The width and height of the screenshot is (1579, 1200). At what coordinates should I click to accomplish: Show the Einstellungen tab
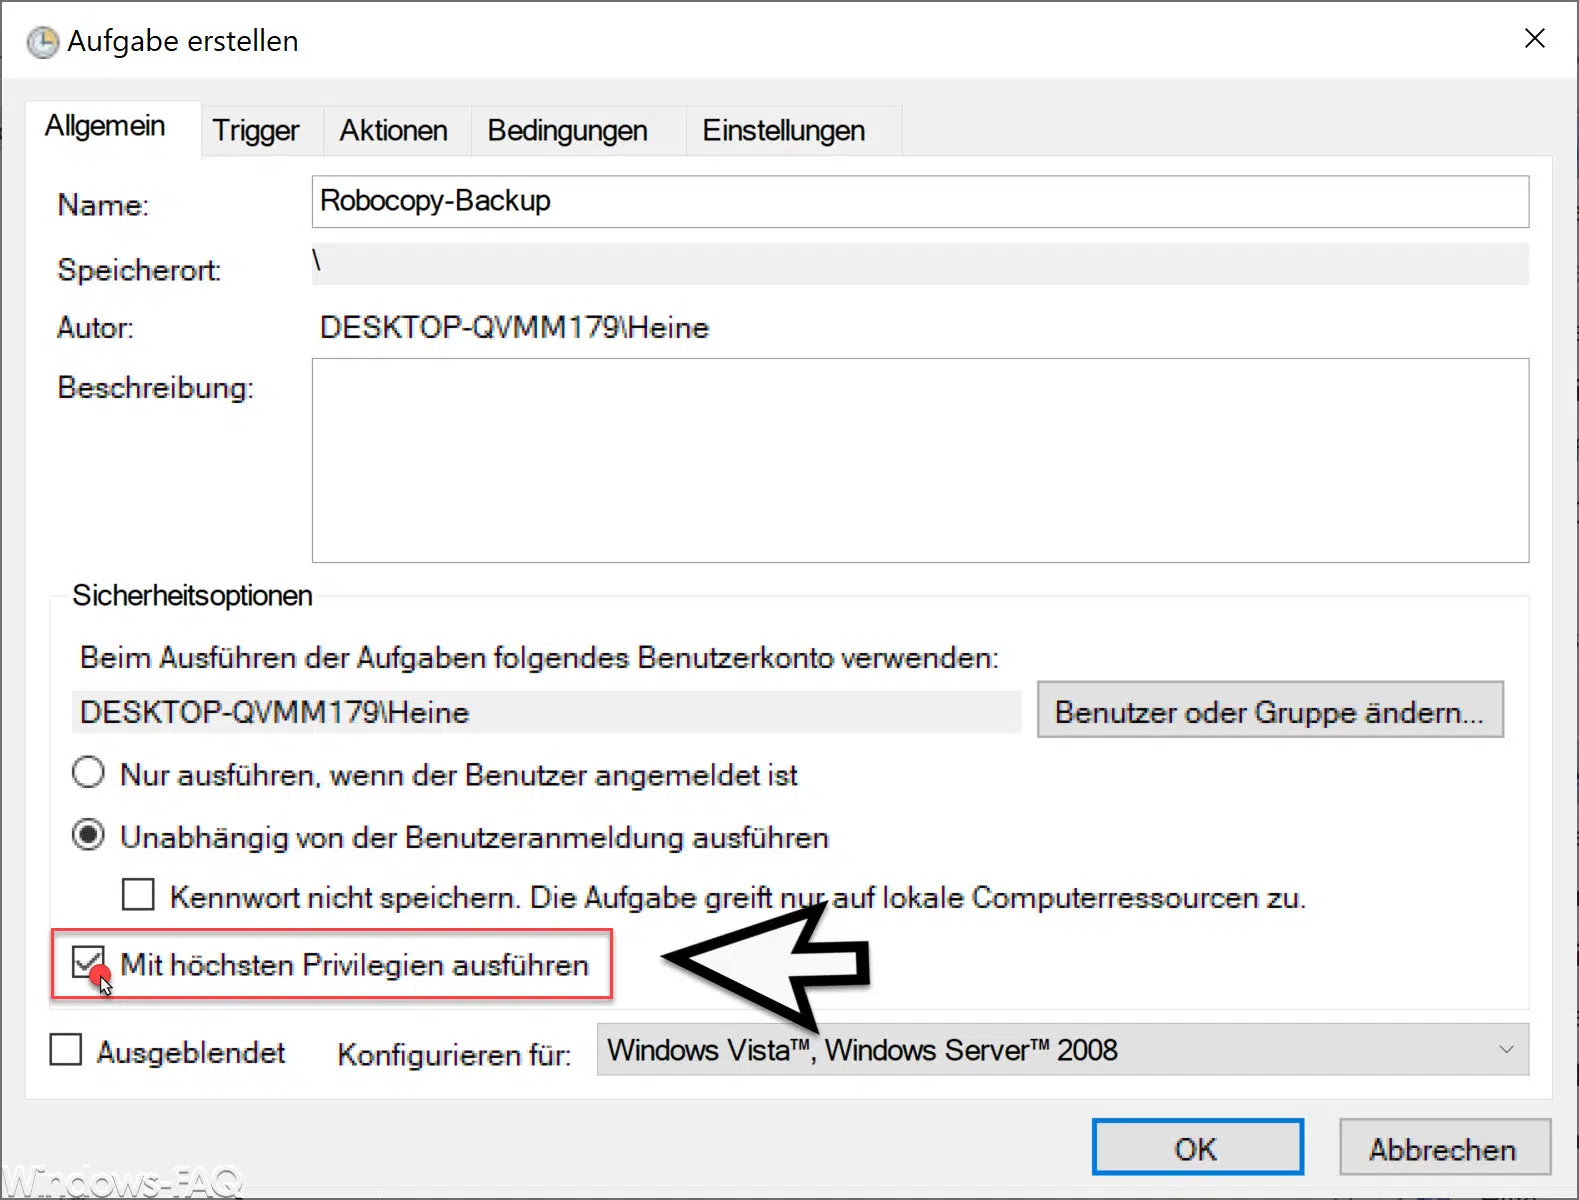[x=783, y=131]
